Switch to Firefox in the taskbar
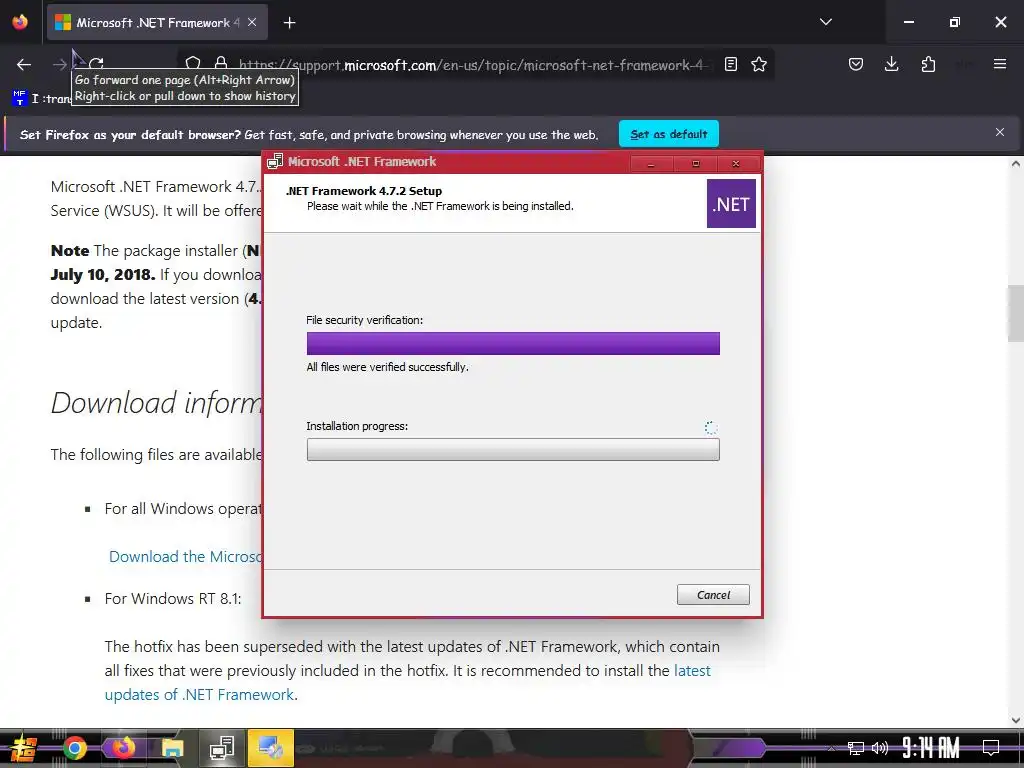1024x768 pixels. pos(123,748)
